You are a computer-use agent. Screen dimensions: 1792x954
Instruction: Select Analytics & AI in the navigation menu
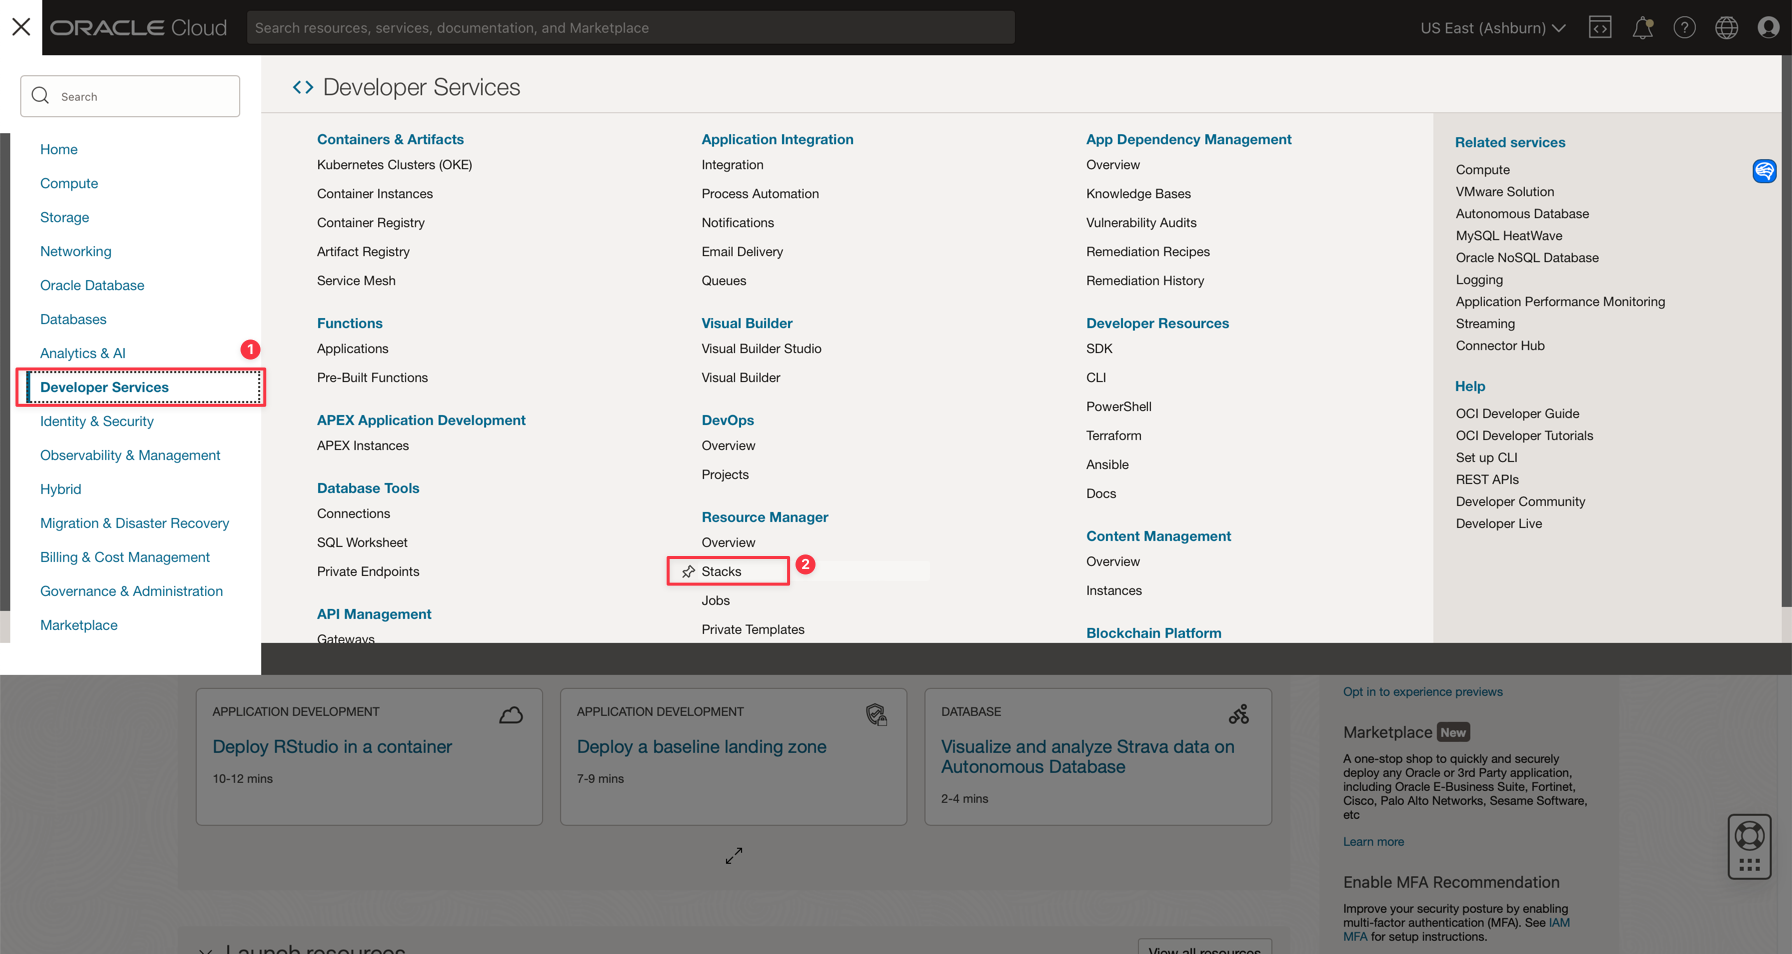click(x=83, y=353)
